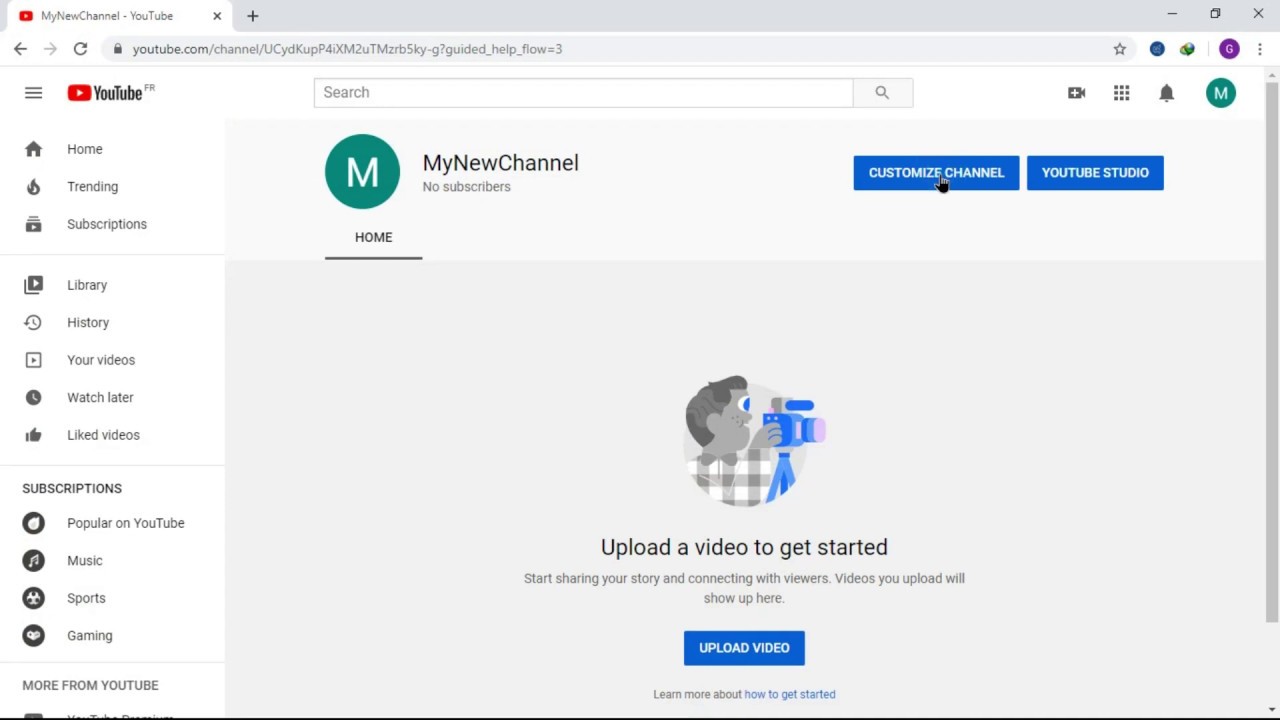Image resolution: width=1280 pixels, height=720 pixels.
Task: Open the Gaming subscription entry
Action: pyautogui.click(x=112, y=636)
